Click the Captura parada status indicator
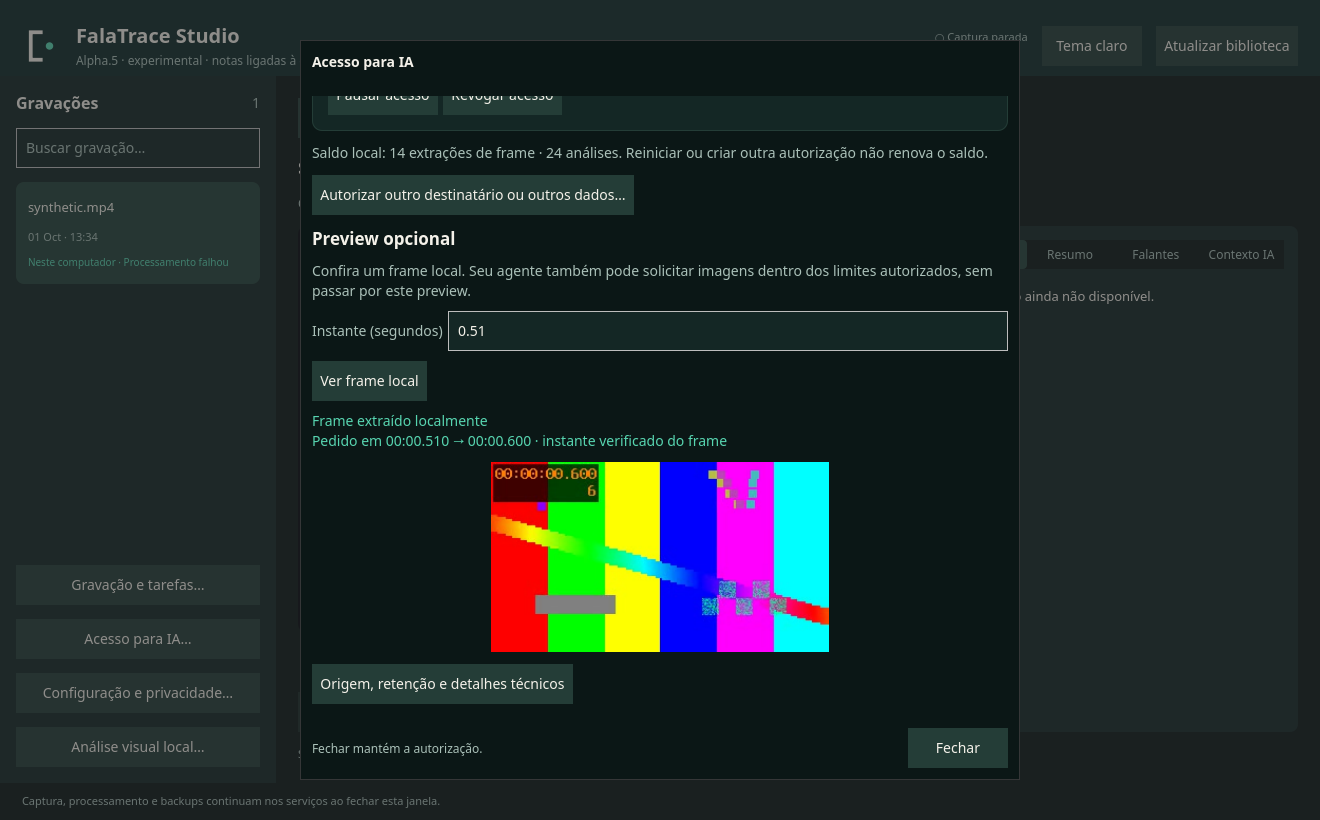This screenshot has width=1320, height=820. 981,38
